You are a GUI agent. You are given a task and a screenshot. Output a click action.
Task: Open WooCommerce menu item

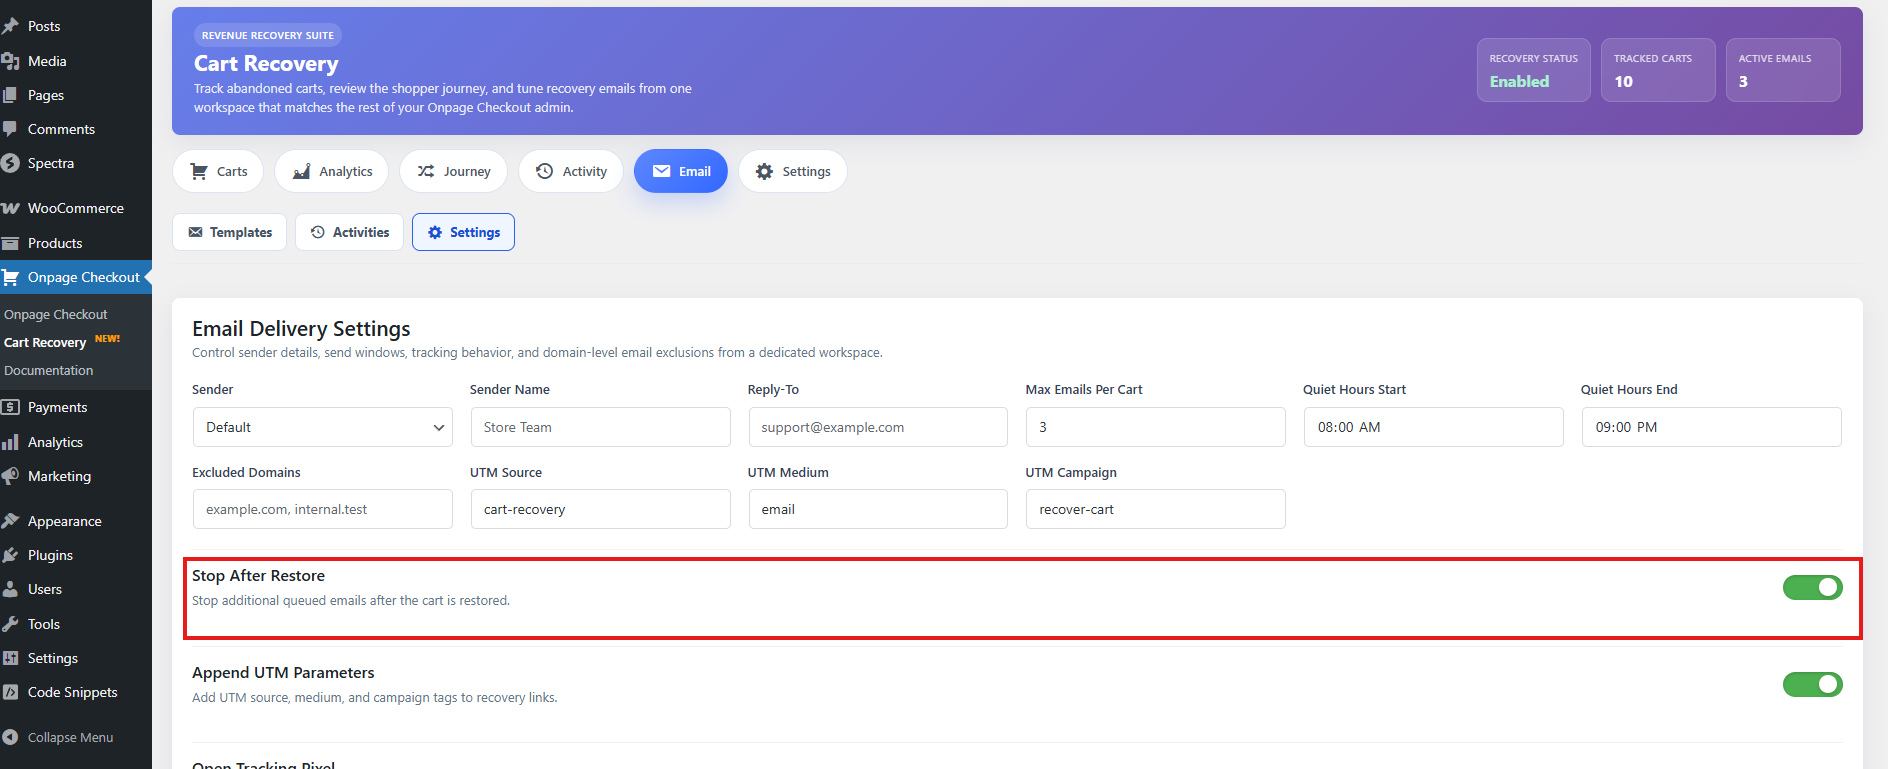(x=76, y=208)
